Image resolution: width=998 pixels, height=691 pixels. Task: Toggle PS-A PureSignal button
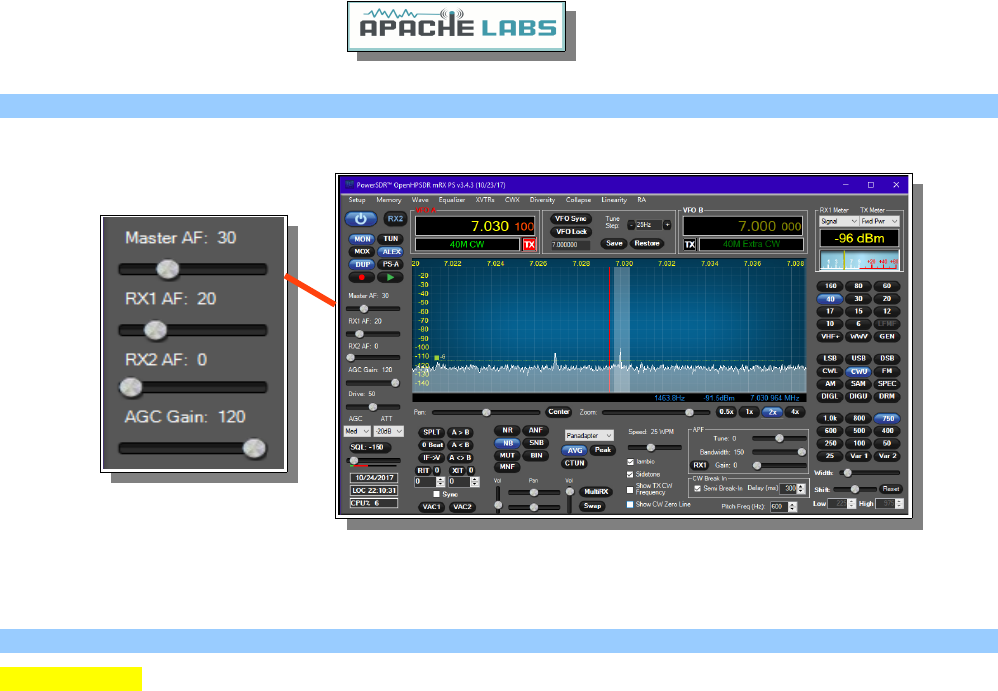pos(390,264)
